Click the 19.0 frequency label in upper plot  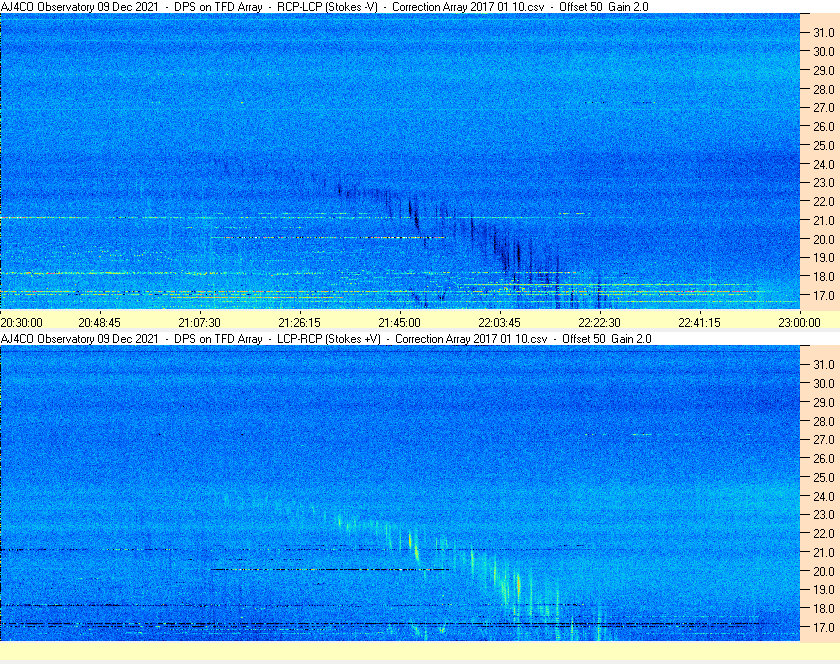824,258
